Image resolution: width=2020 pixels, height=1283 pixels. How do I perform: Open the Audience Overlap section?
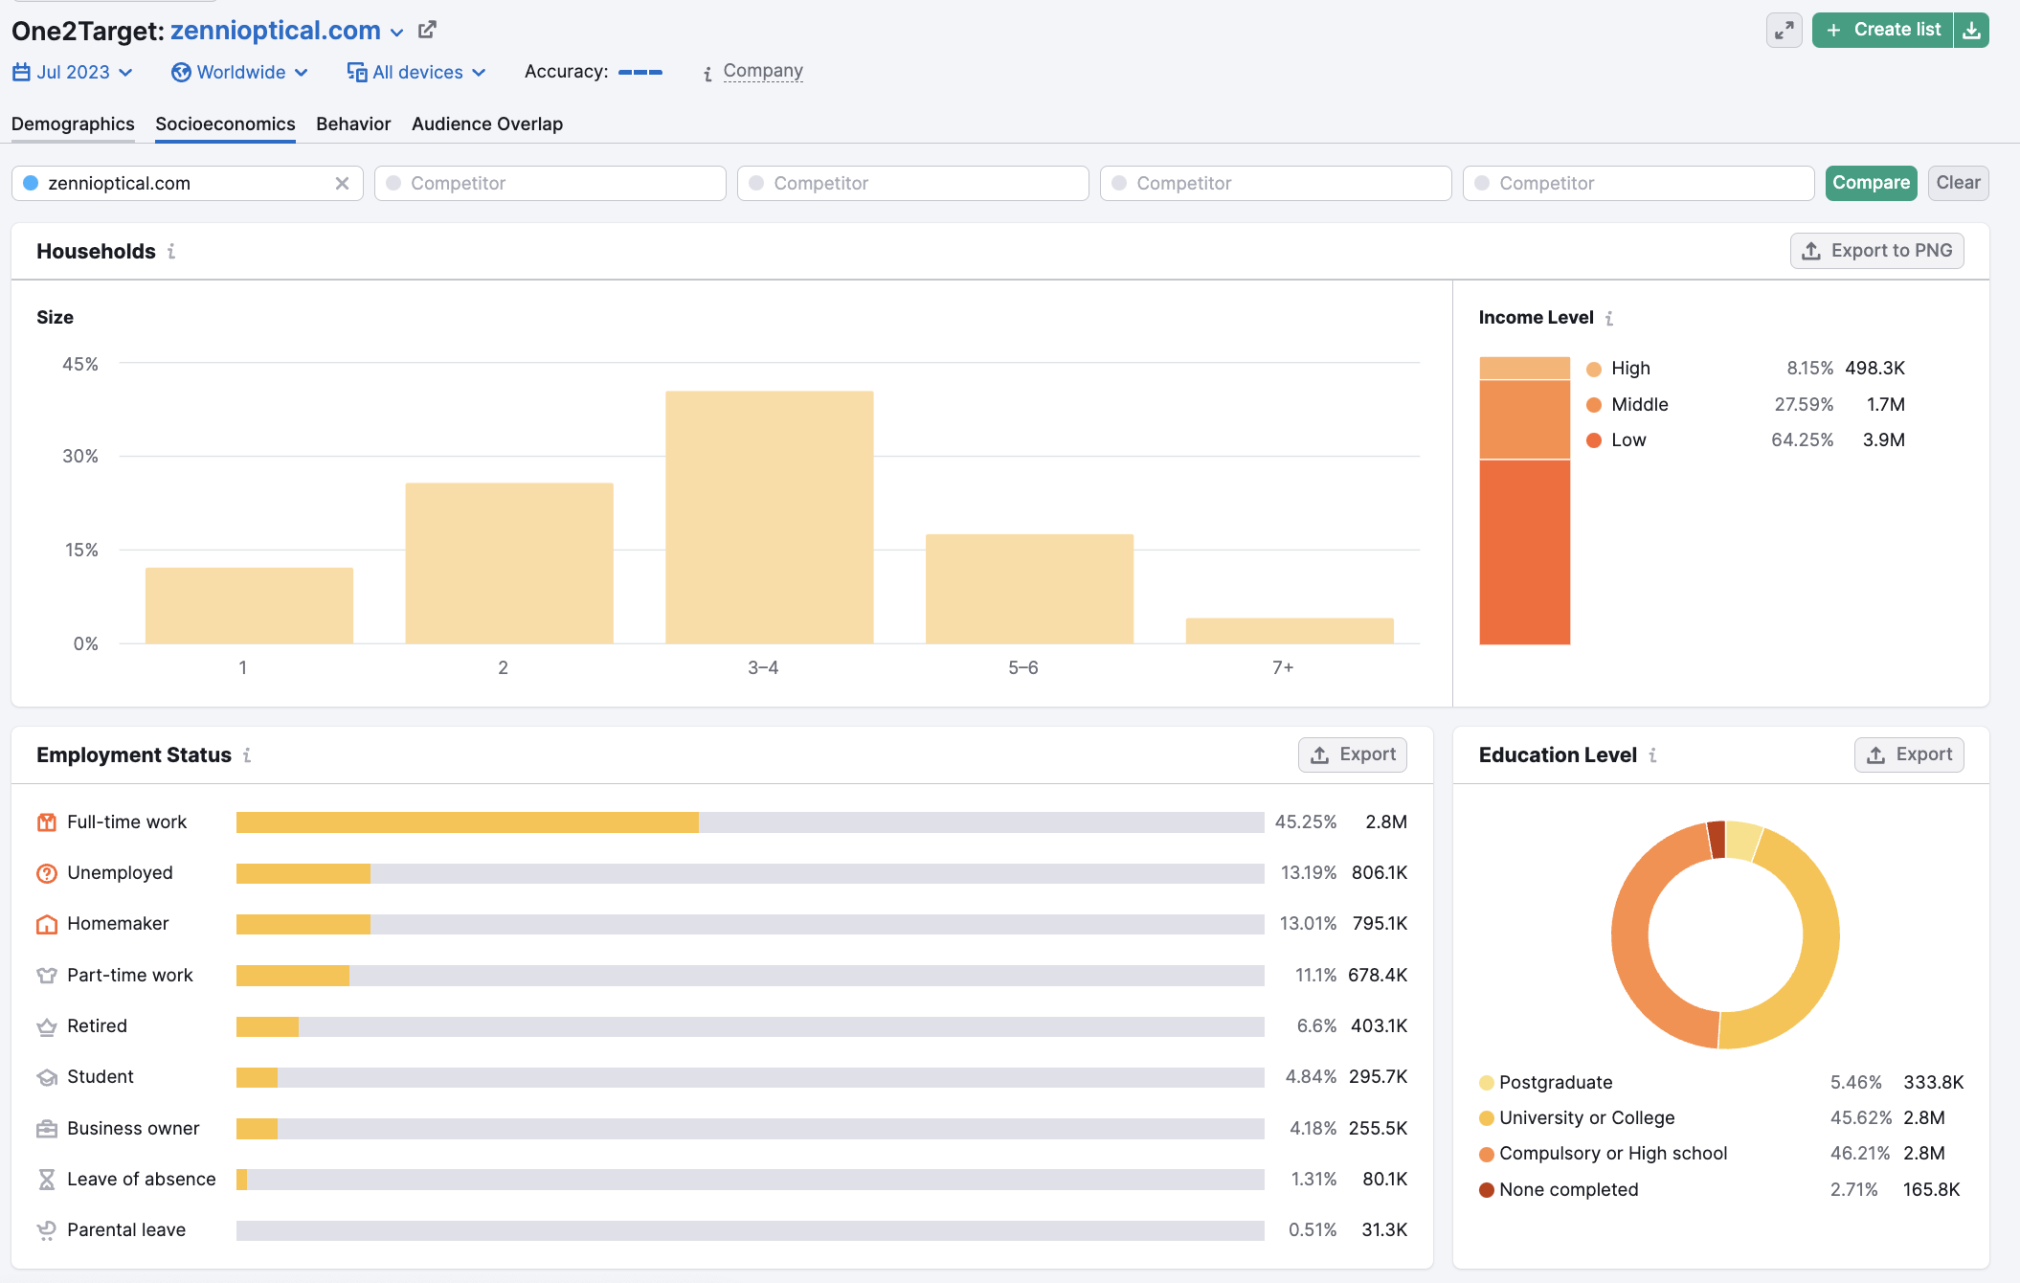(486, 122)
